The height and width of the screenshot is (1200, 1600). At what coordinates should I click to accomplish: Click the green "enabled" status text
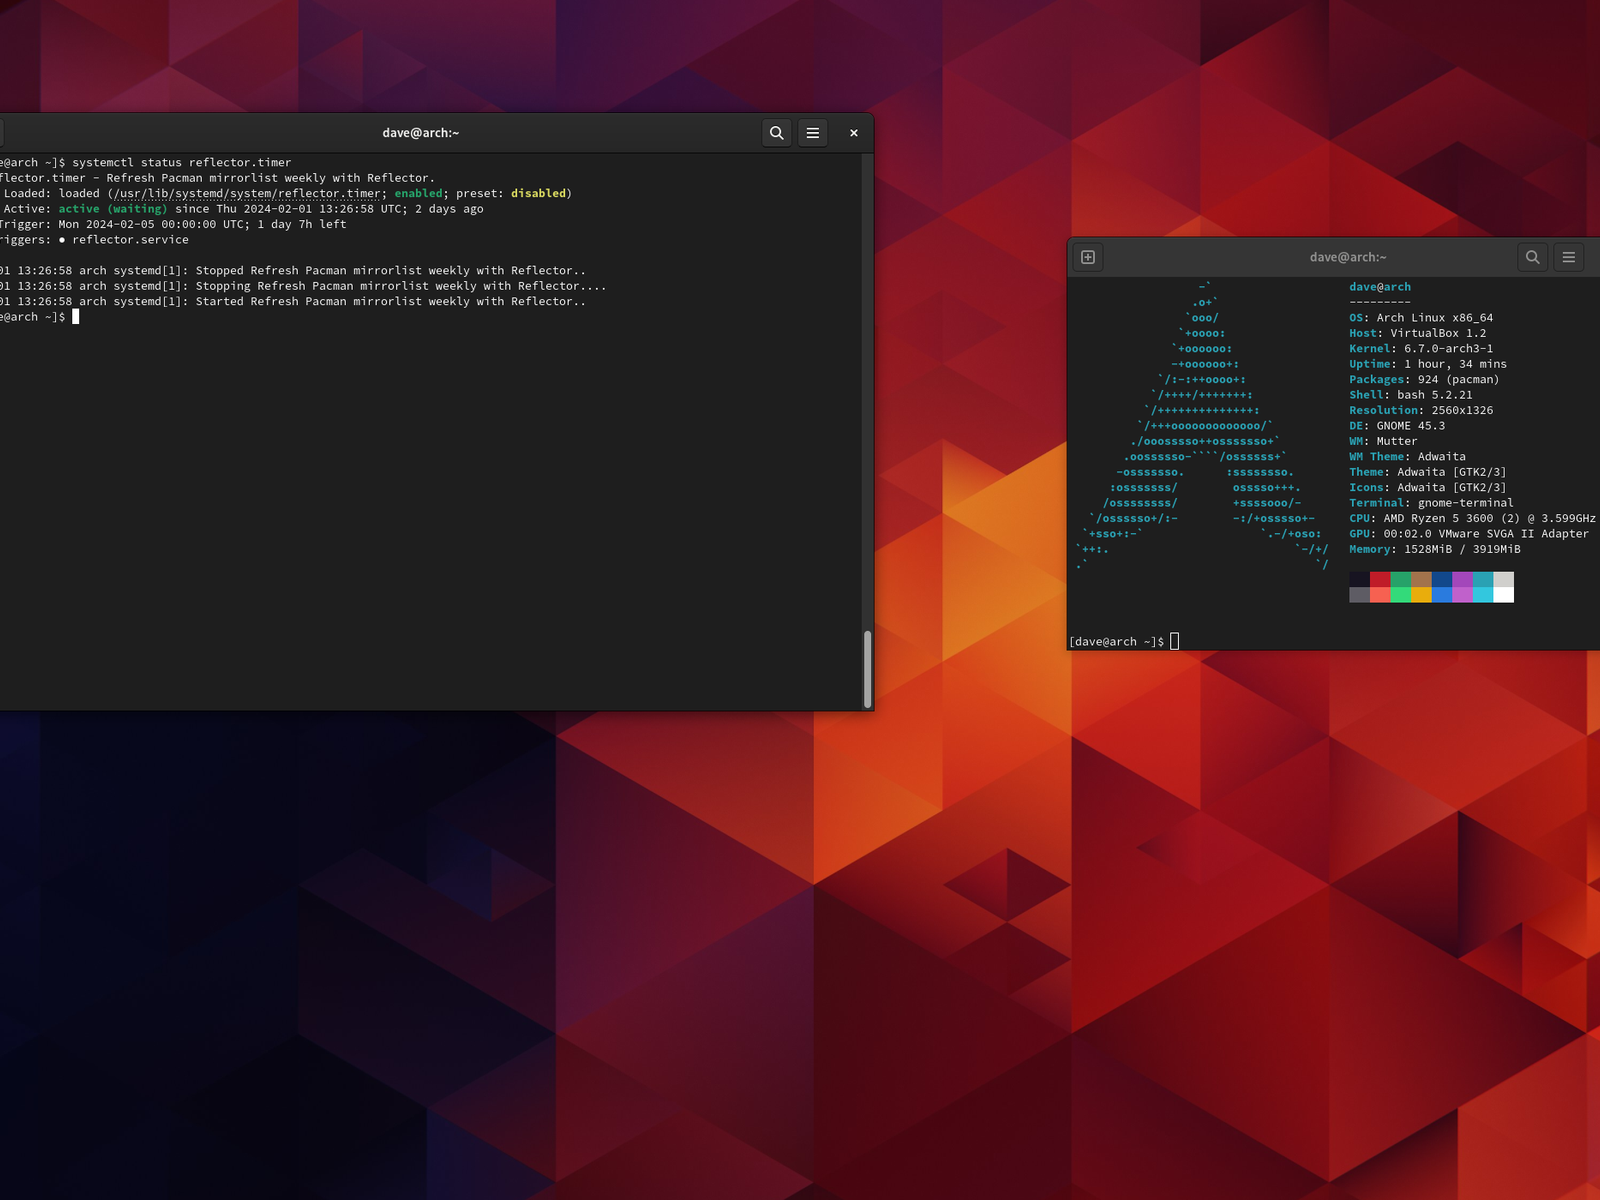418,194
